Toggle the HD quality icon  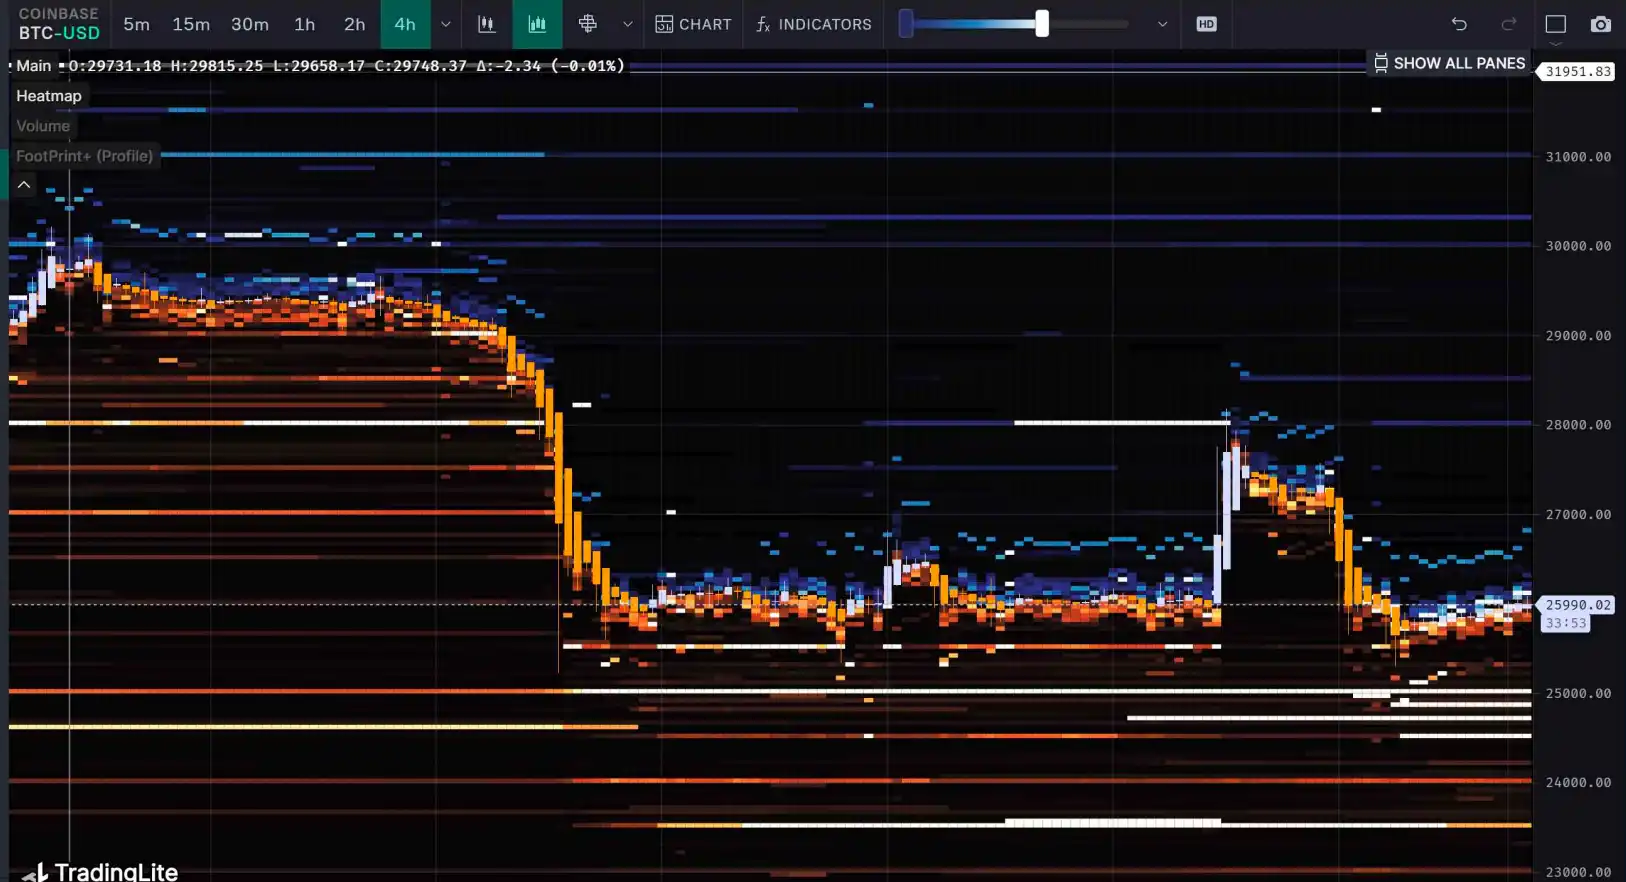point(1206,24)
